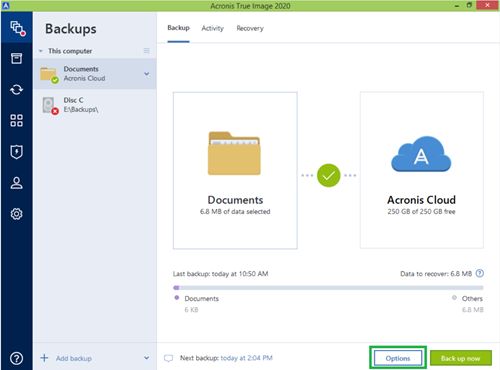The height and width of the screenshot is (370, 500).
Task: Open the Sync sidebar icon
Action: 16,89
